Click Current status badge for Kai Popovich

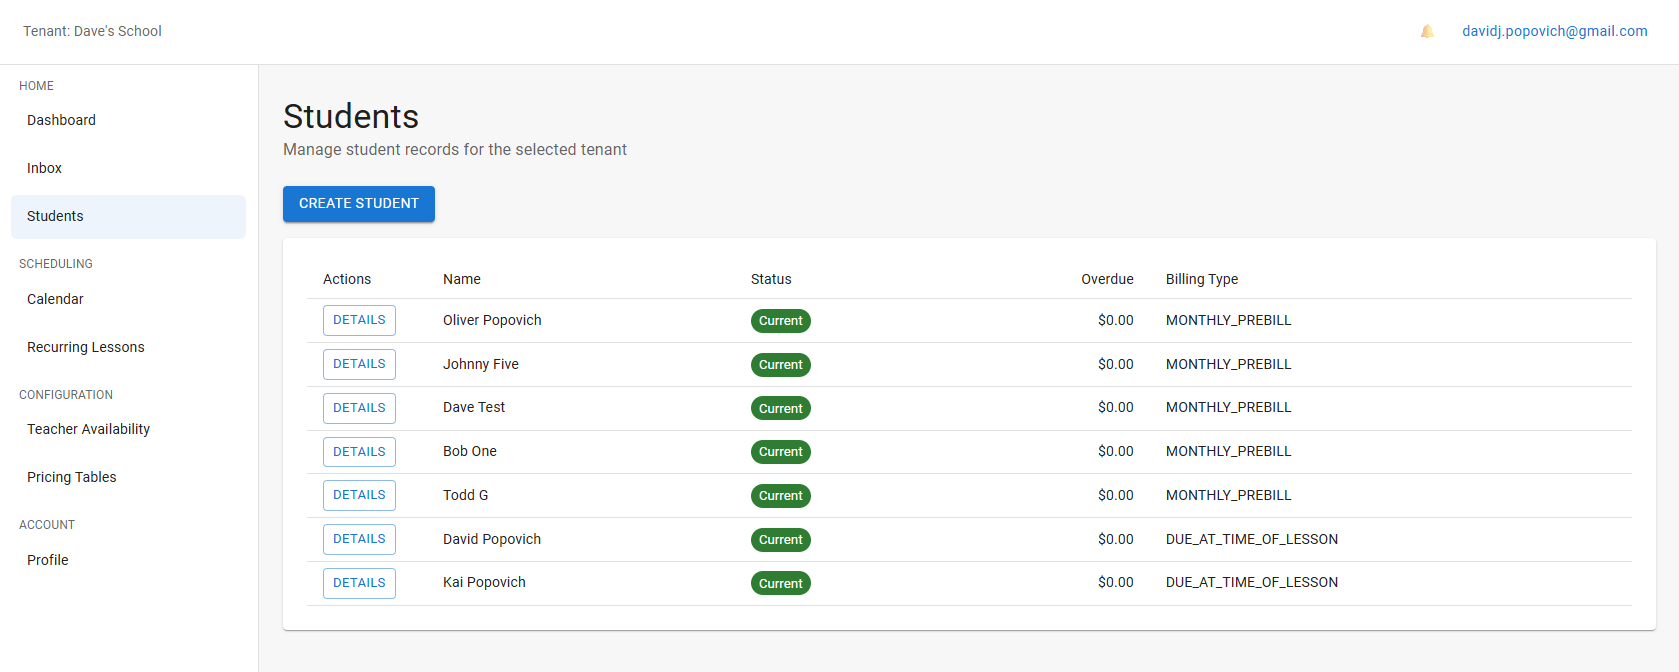click(781, 583)
